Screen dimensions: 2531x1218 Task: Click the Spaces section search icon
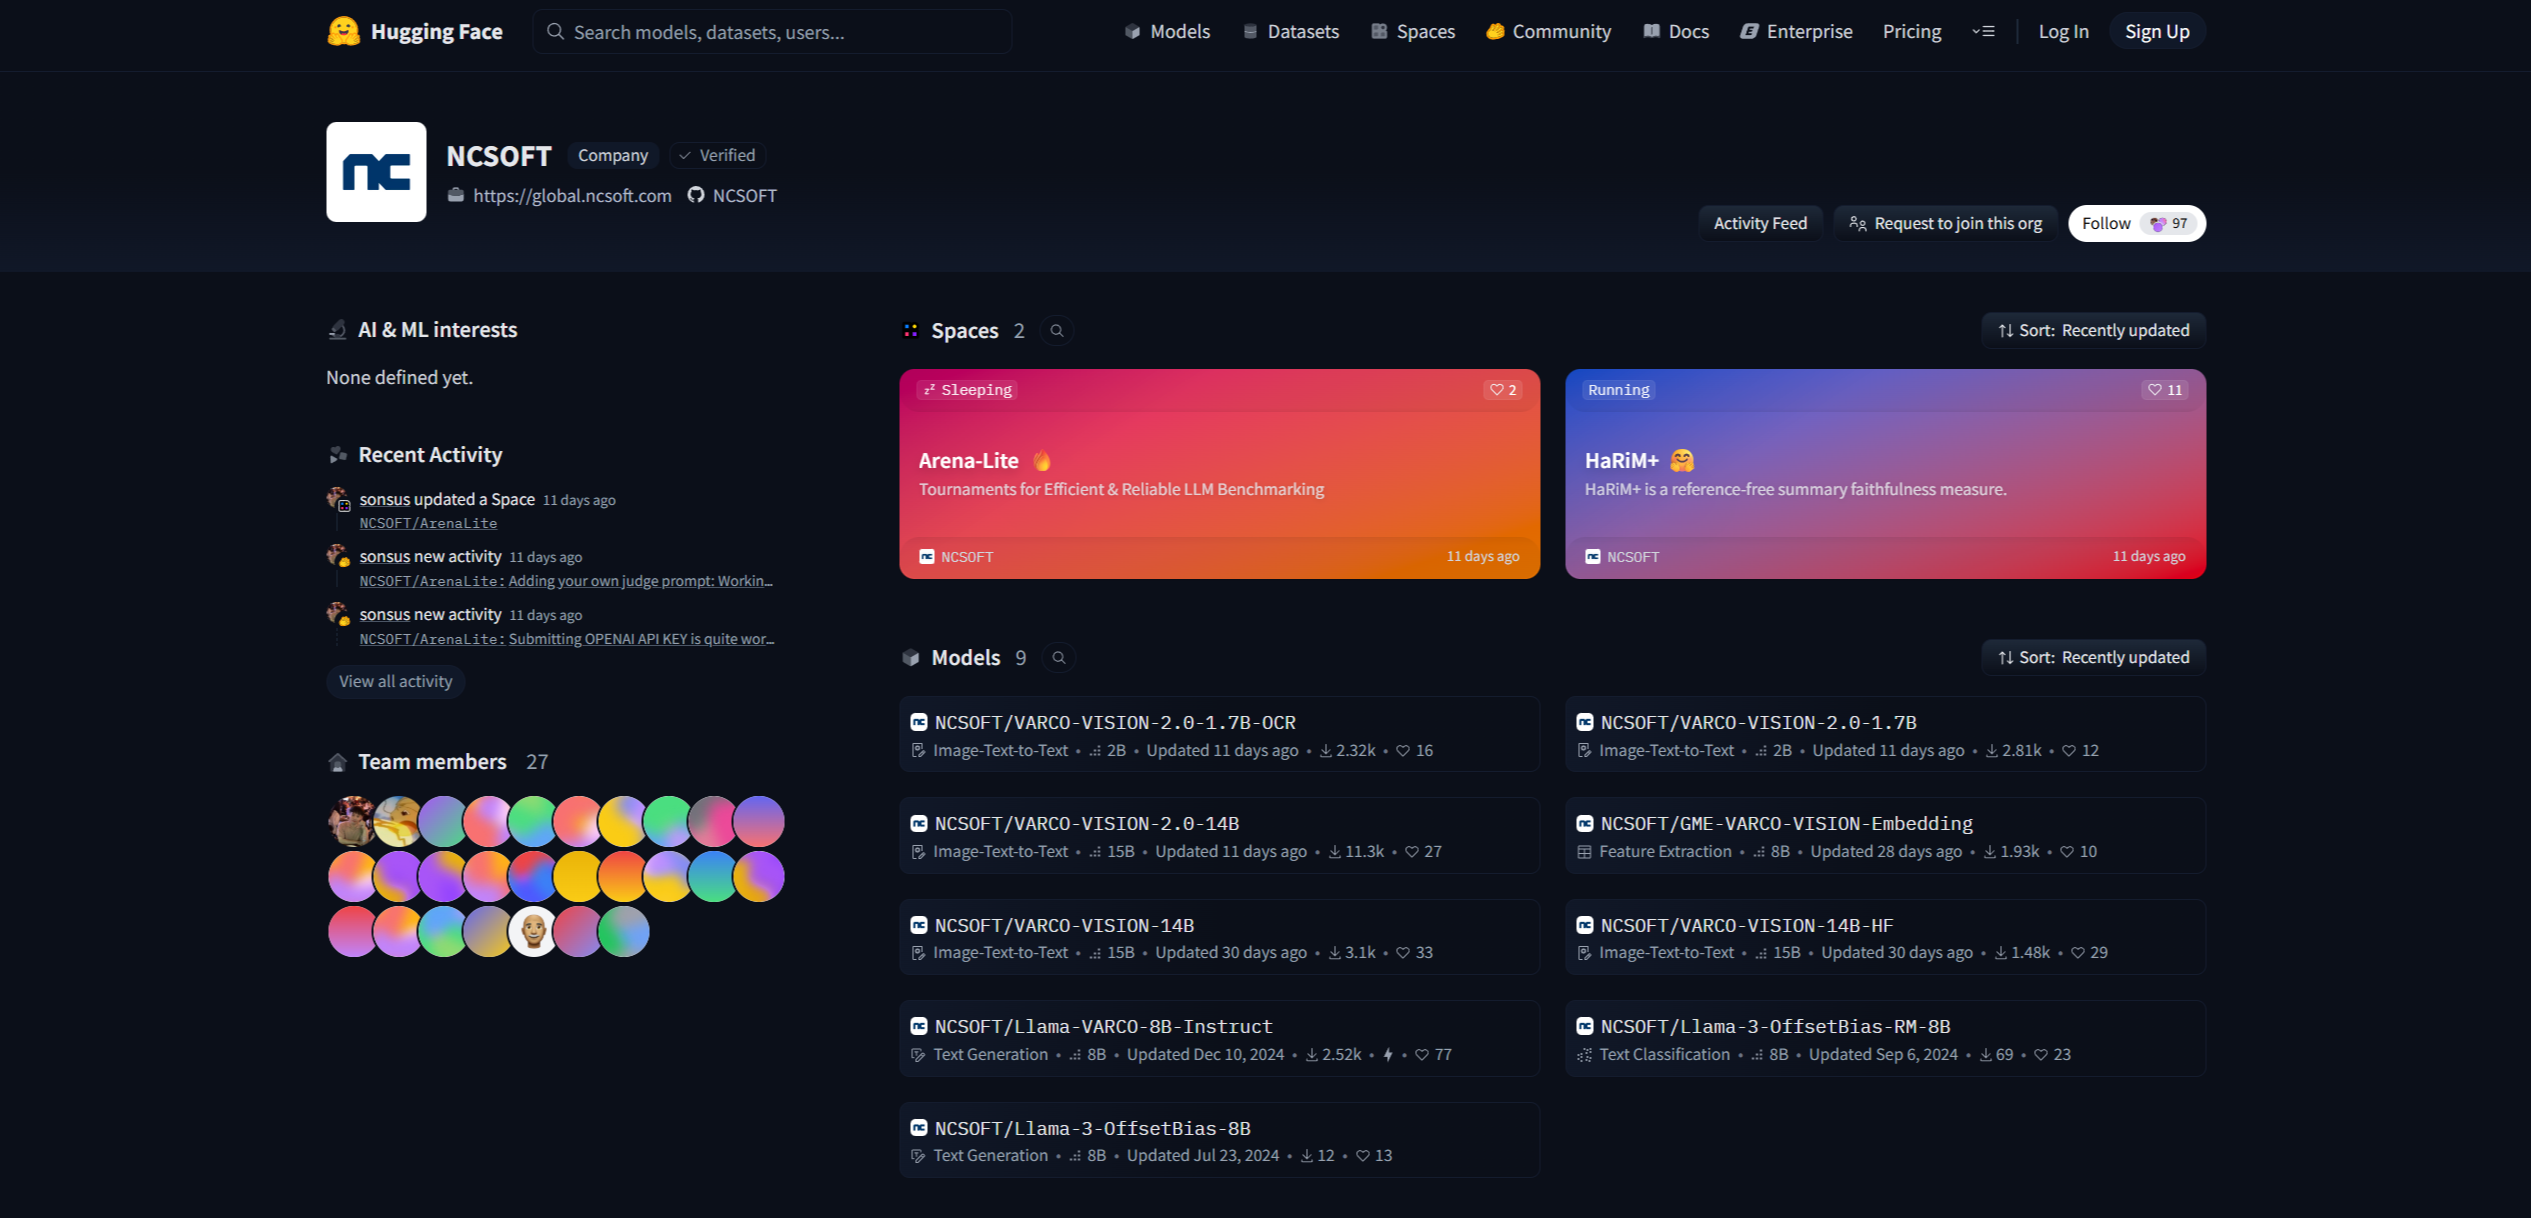point(1057,331)
